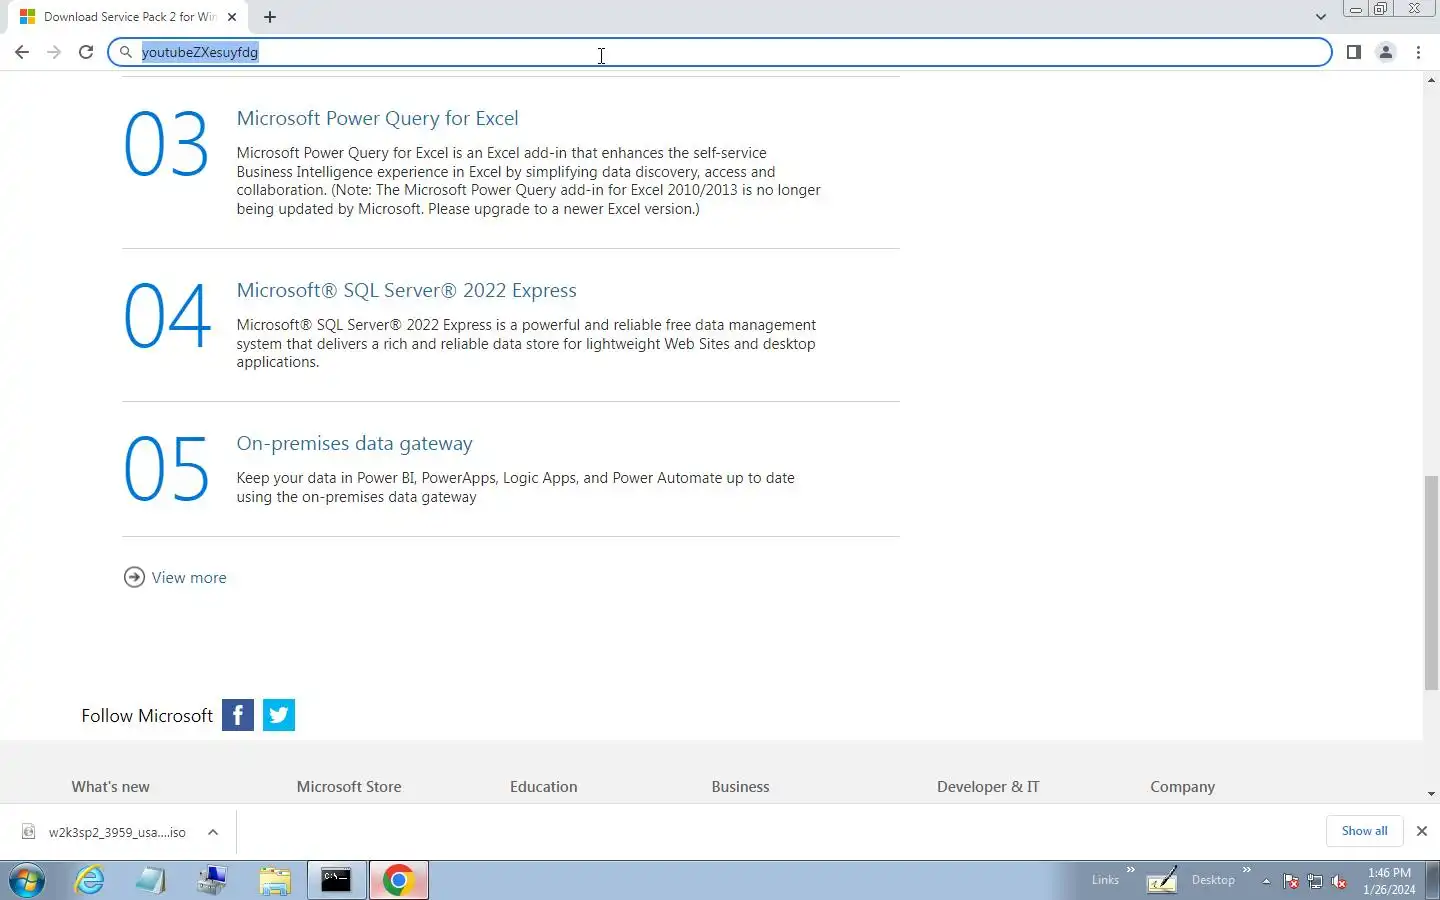The width and height of the screenshot is (1440, 900).
Task: Click the Developer & IT footer heading
Action: tap(988, 787)
